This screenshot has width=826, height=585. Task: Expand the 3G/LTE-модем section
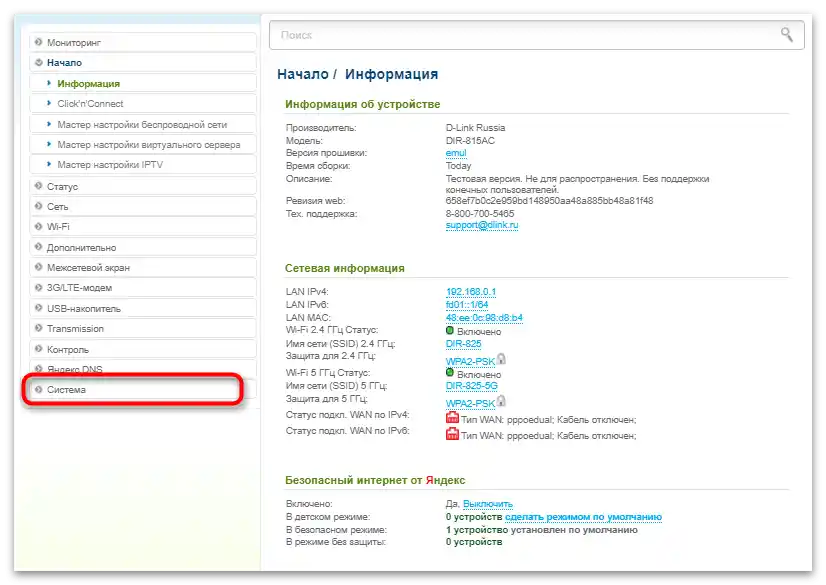tap(143, 287)
